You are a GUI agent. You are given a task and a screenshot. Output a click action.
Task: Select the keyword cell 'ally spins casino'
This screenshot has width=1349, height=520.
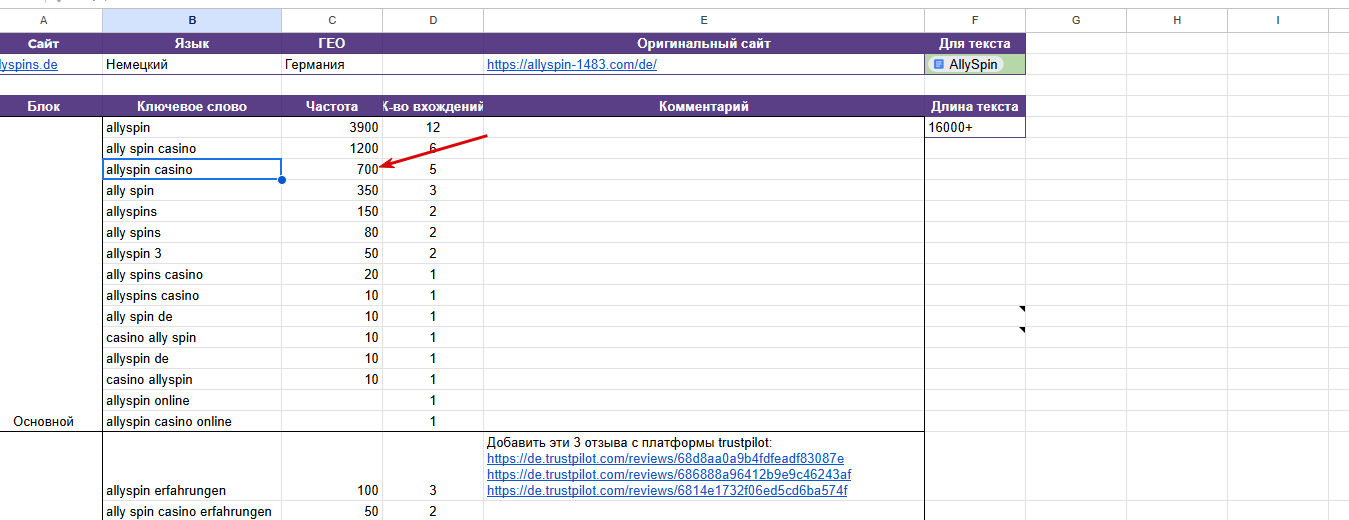click(x=192, y=274)
